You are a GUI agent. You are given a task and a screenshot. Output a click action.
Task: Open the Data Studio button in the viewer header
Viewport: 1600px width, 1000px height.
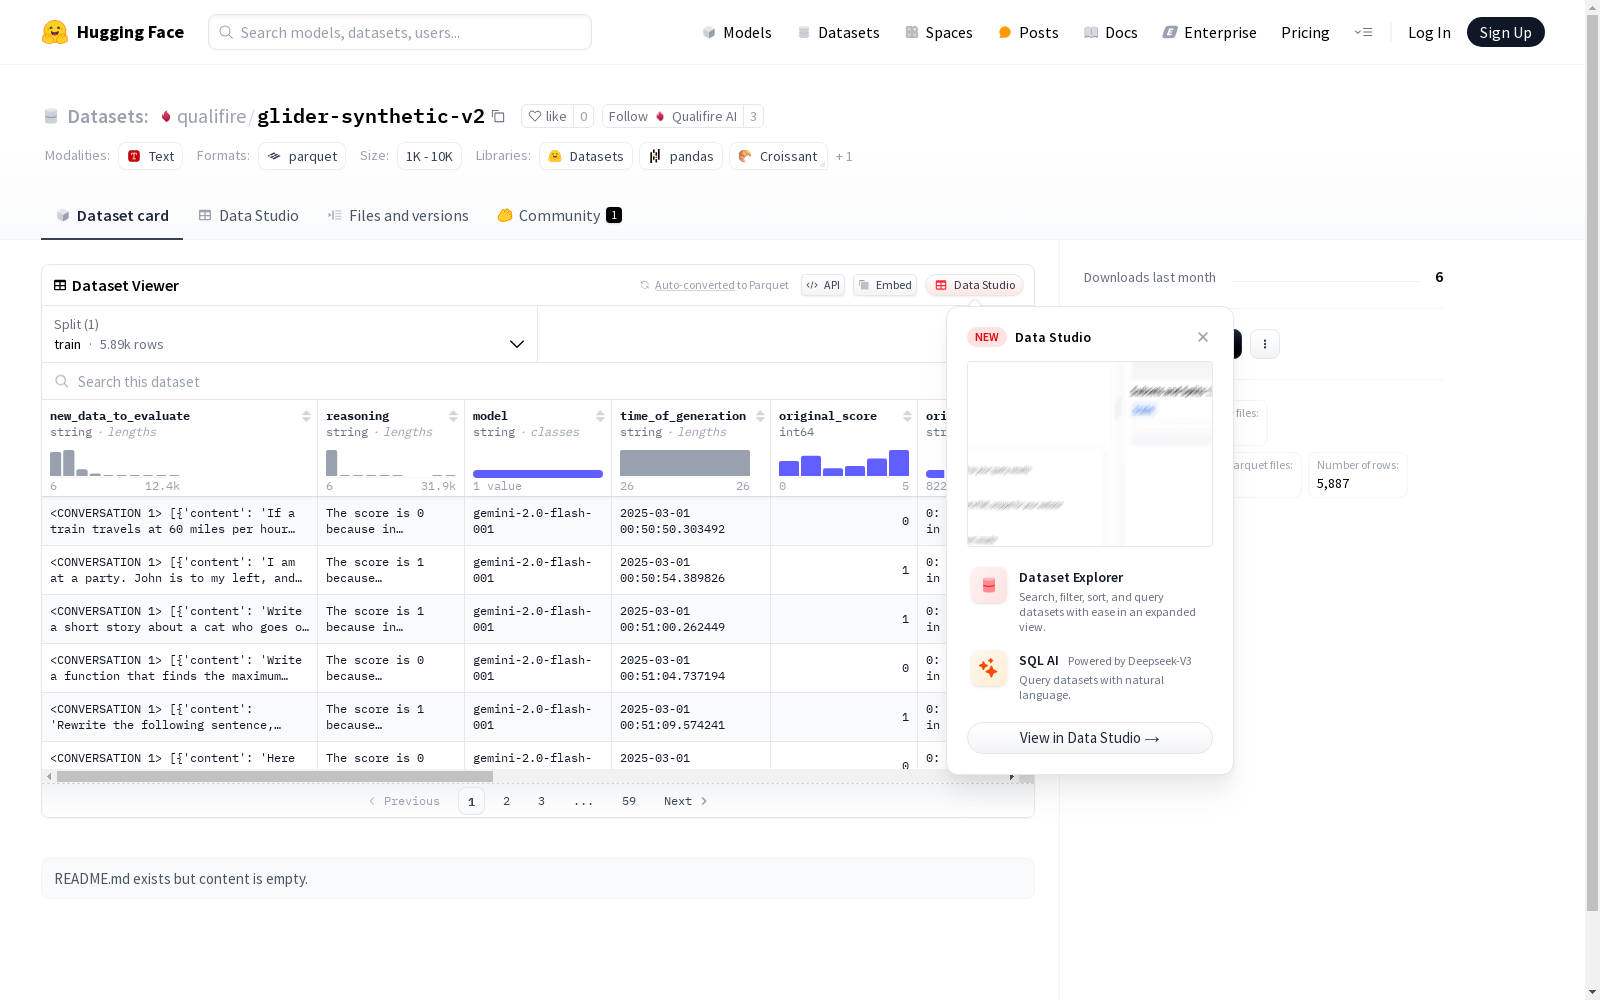974,285
